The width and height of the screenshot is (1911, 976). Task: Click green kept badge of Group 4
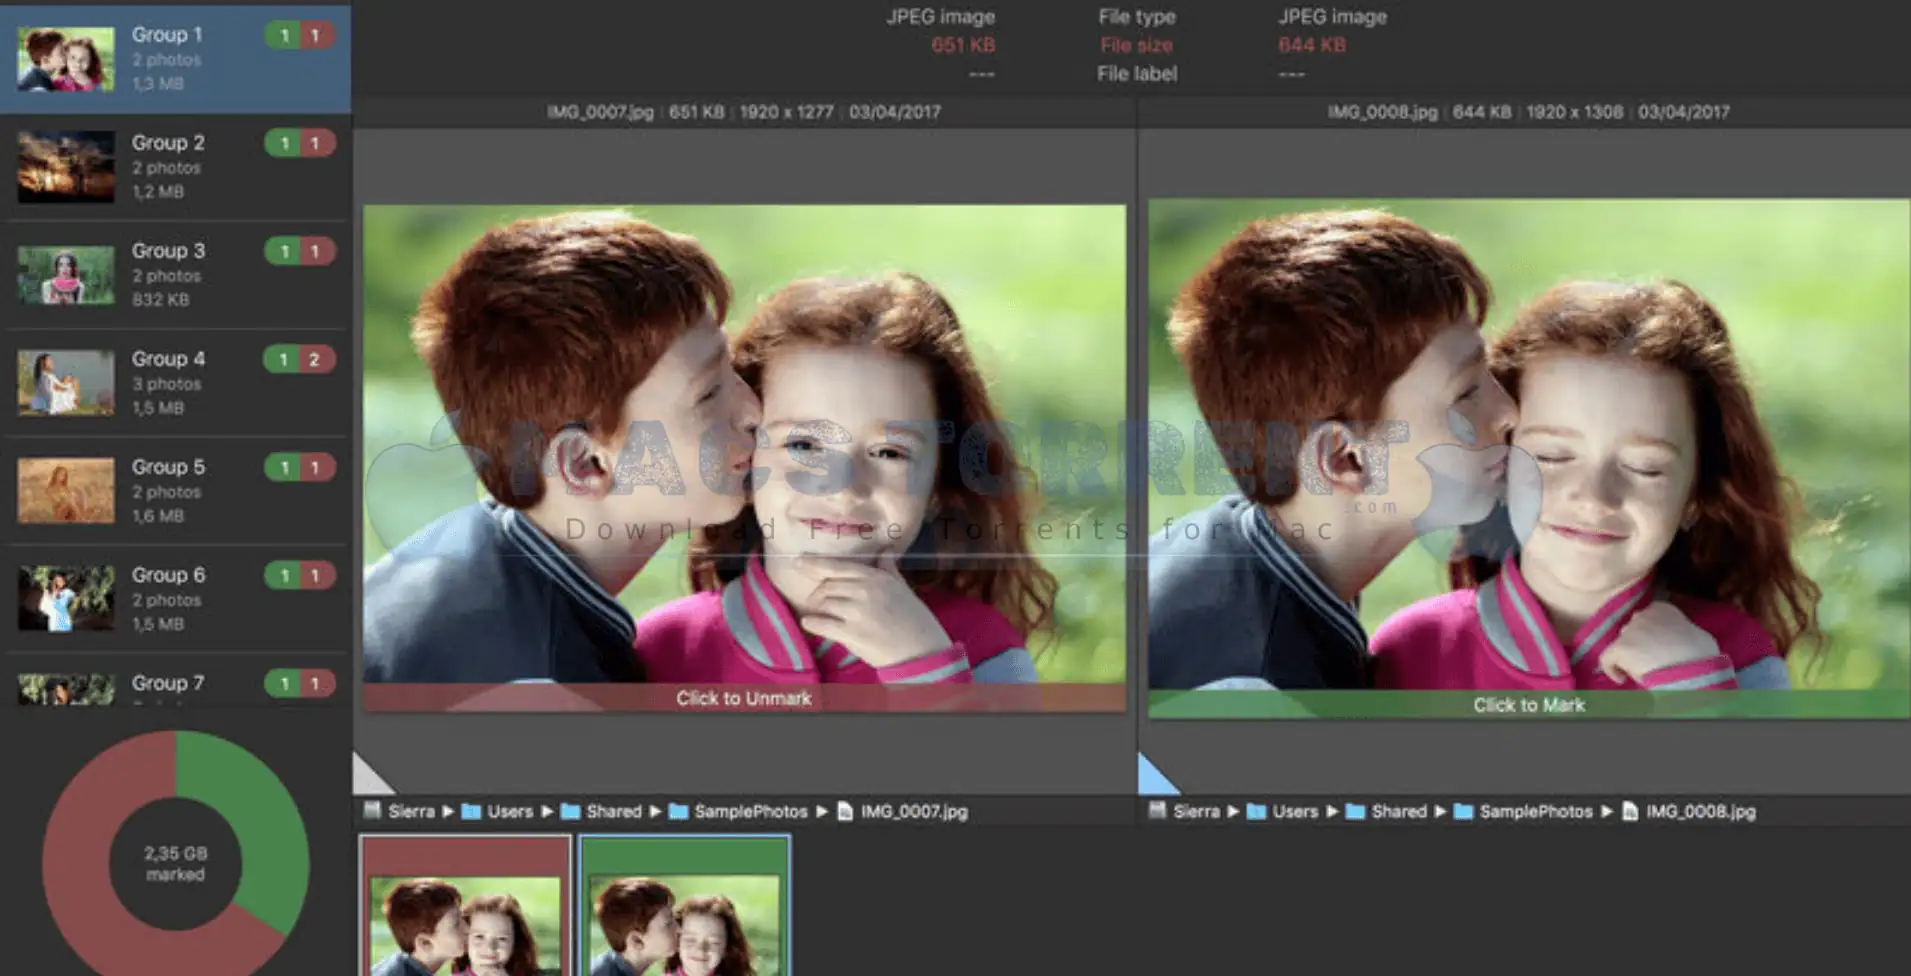click(x=283, y=359)
